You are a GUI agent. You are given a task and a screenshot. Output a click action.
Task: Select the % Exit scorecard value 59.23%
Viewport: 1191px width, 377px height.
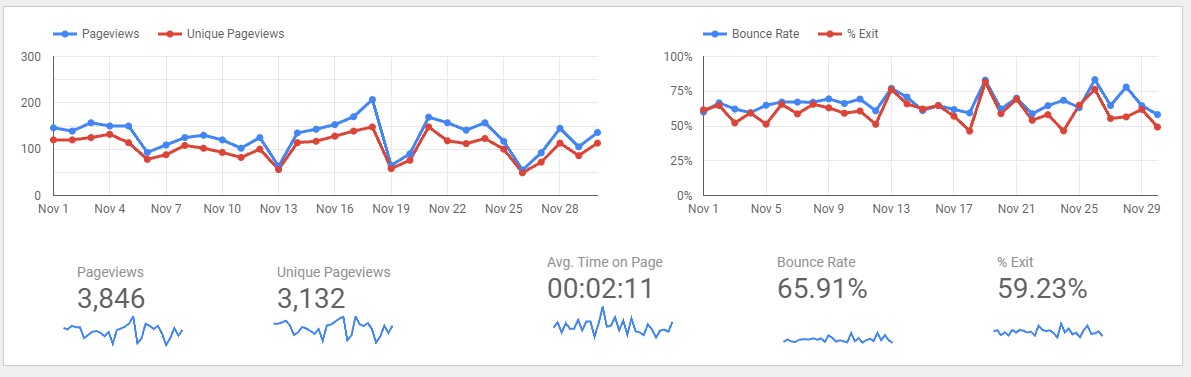pos(1042,289)
